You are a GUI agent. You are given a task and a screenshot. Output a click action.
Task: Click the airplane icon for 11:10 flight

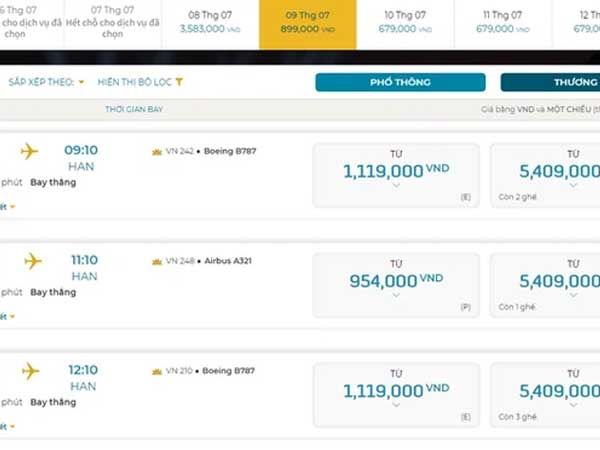pyautogui.click(x=33, y=261)
